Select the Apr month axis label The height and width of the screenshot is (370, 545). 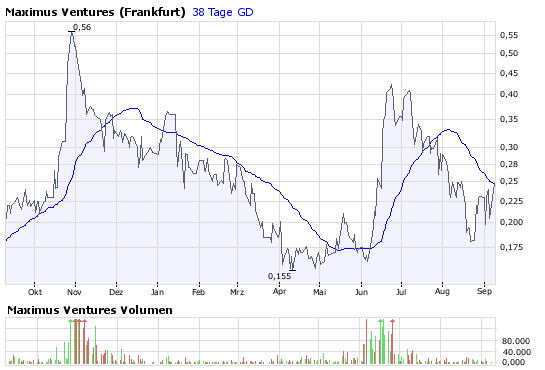pyautogui.click(x=279, y=291)
